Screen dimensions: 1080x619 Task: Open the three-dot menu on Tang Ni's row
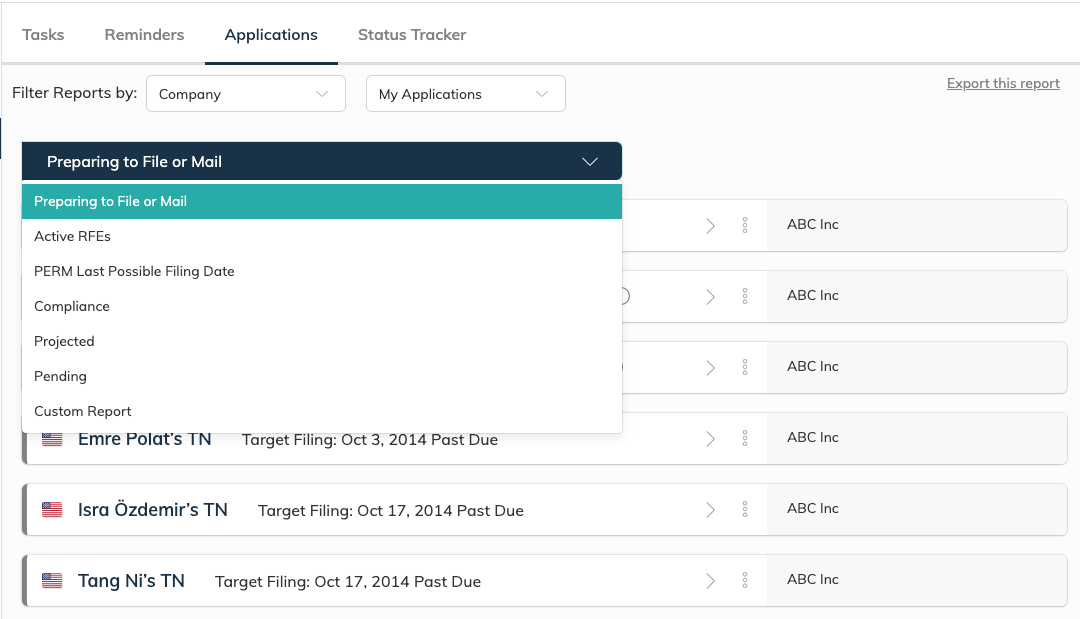745,580
